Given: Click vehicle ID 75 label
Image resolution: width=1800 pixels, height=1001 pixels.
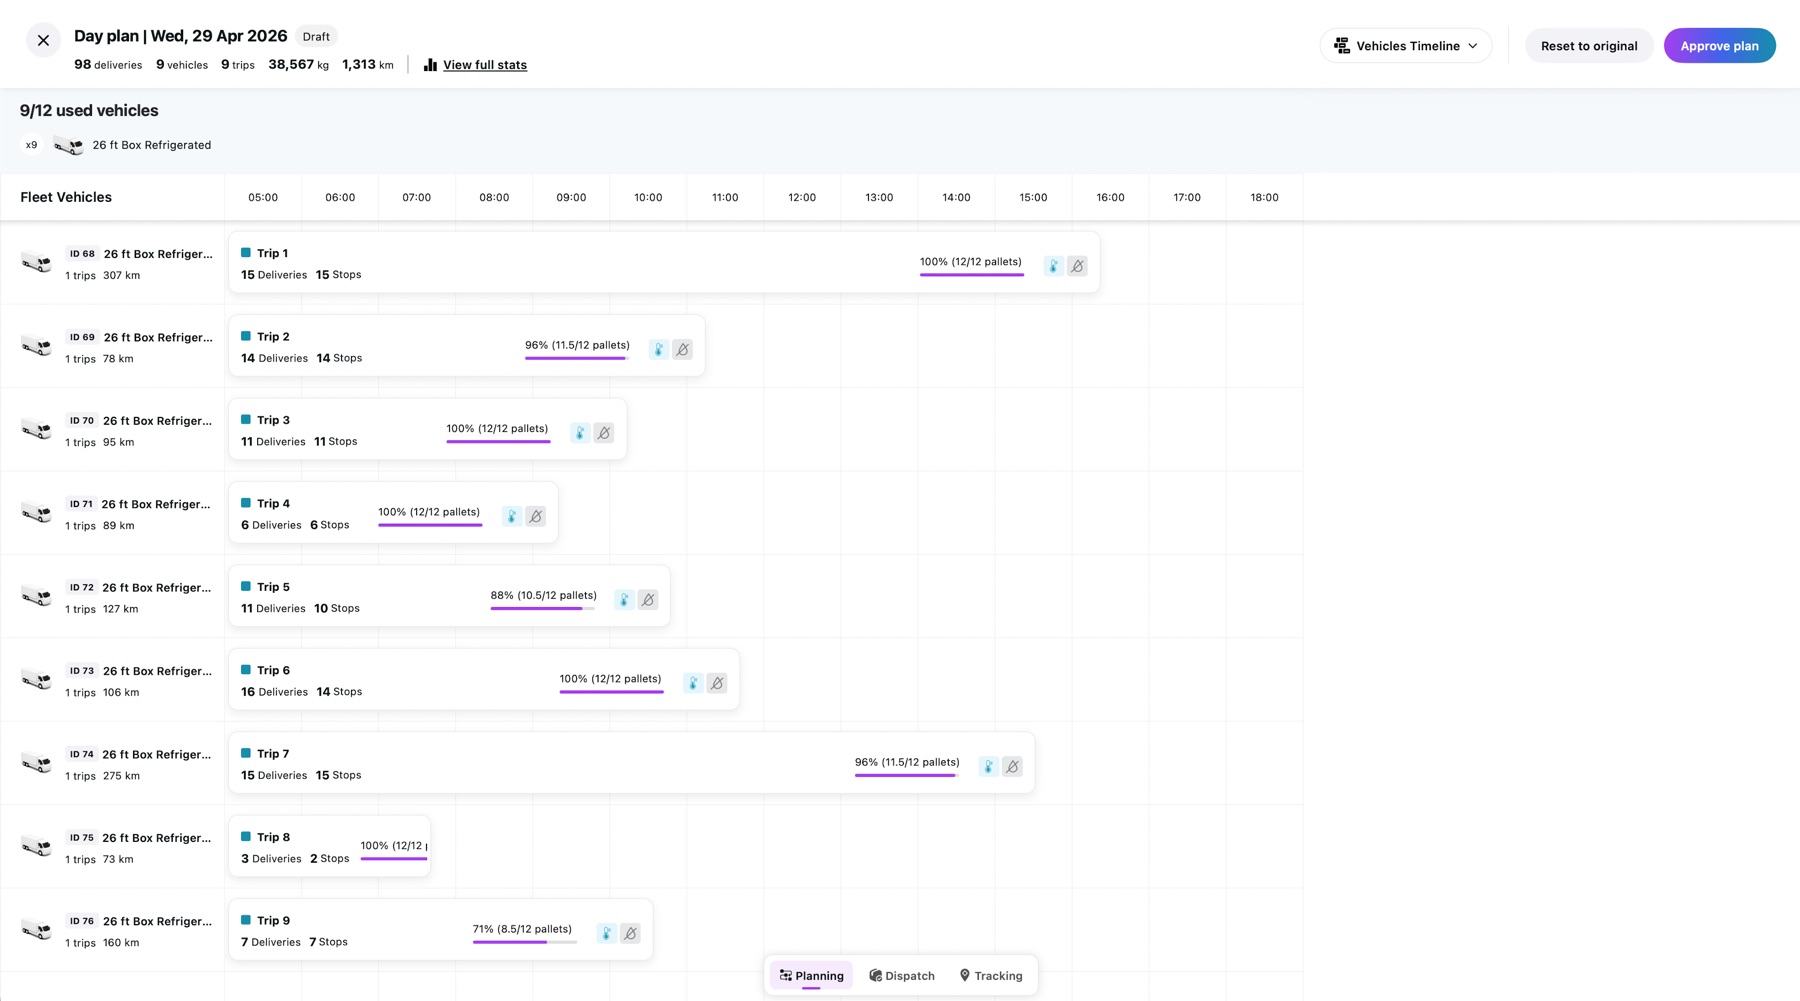Looking at the screenshot, I should pyautogui.click(x=82, y=838).
